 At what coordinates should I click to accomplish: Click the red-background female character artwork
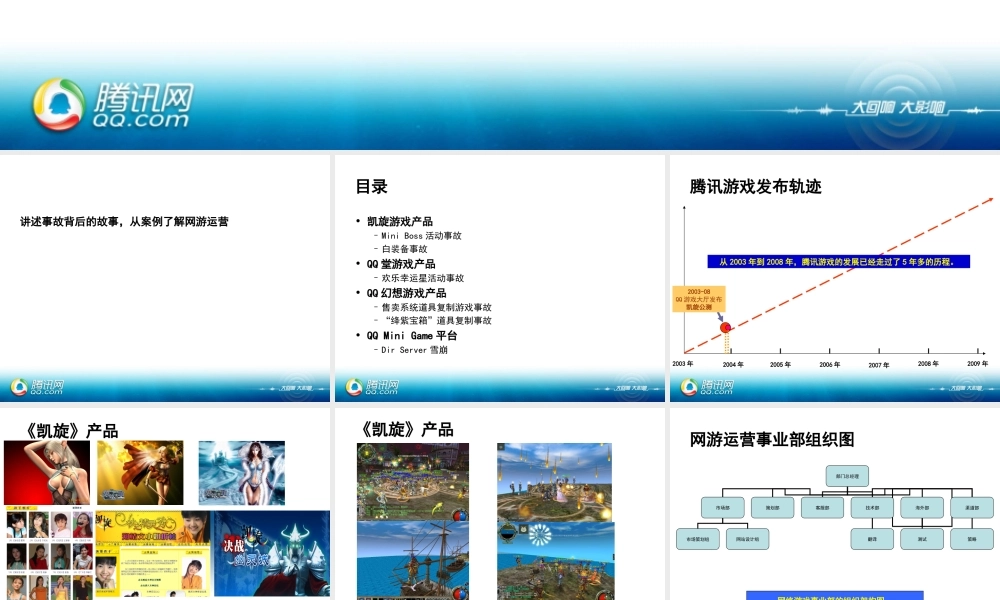(47, 472)
